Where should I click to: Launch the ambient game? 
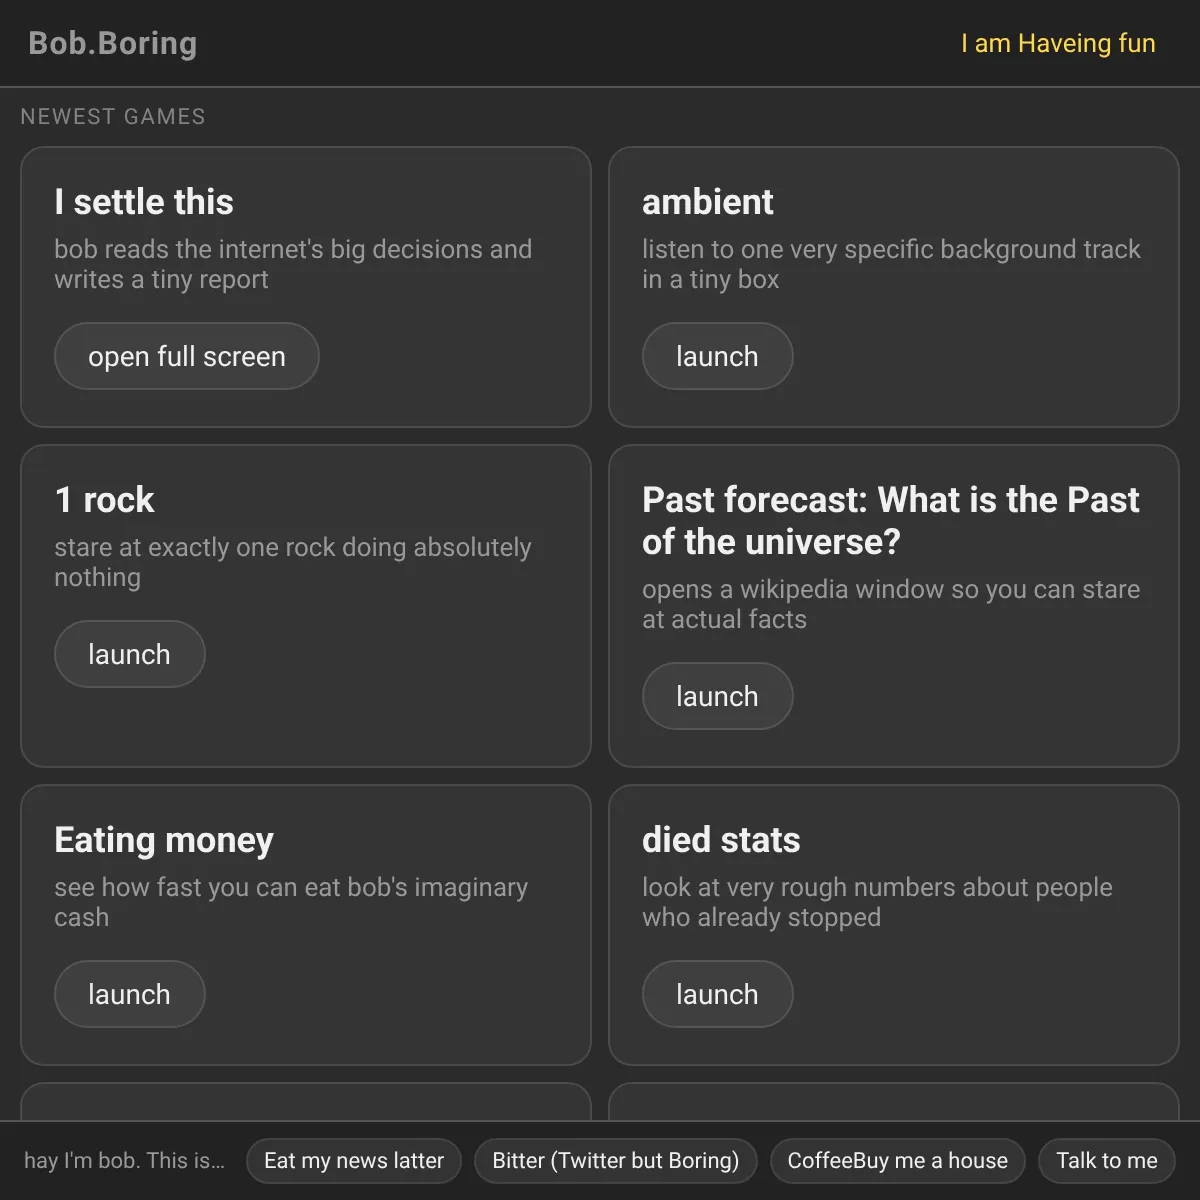(x=717, y=356)
